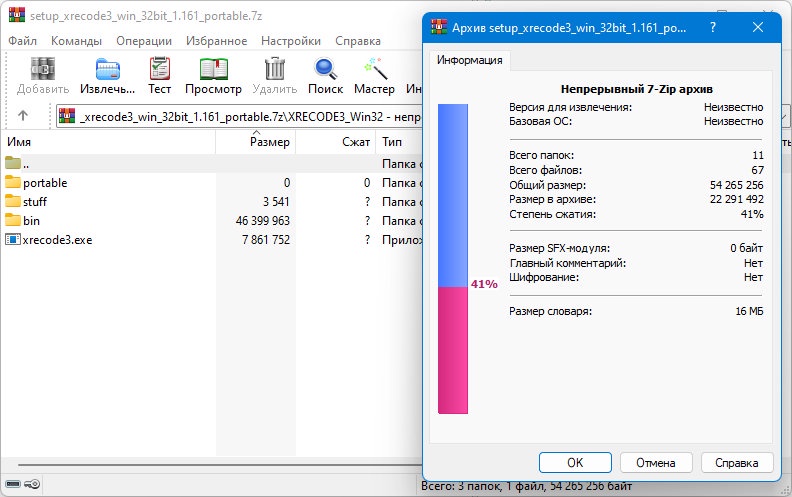Confirm dialog with OK button
Image resolution: width=792 pixels, height=497 pixels.
[x=575, y=463]
